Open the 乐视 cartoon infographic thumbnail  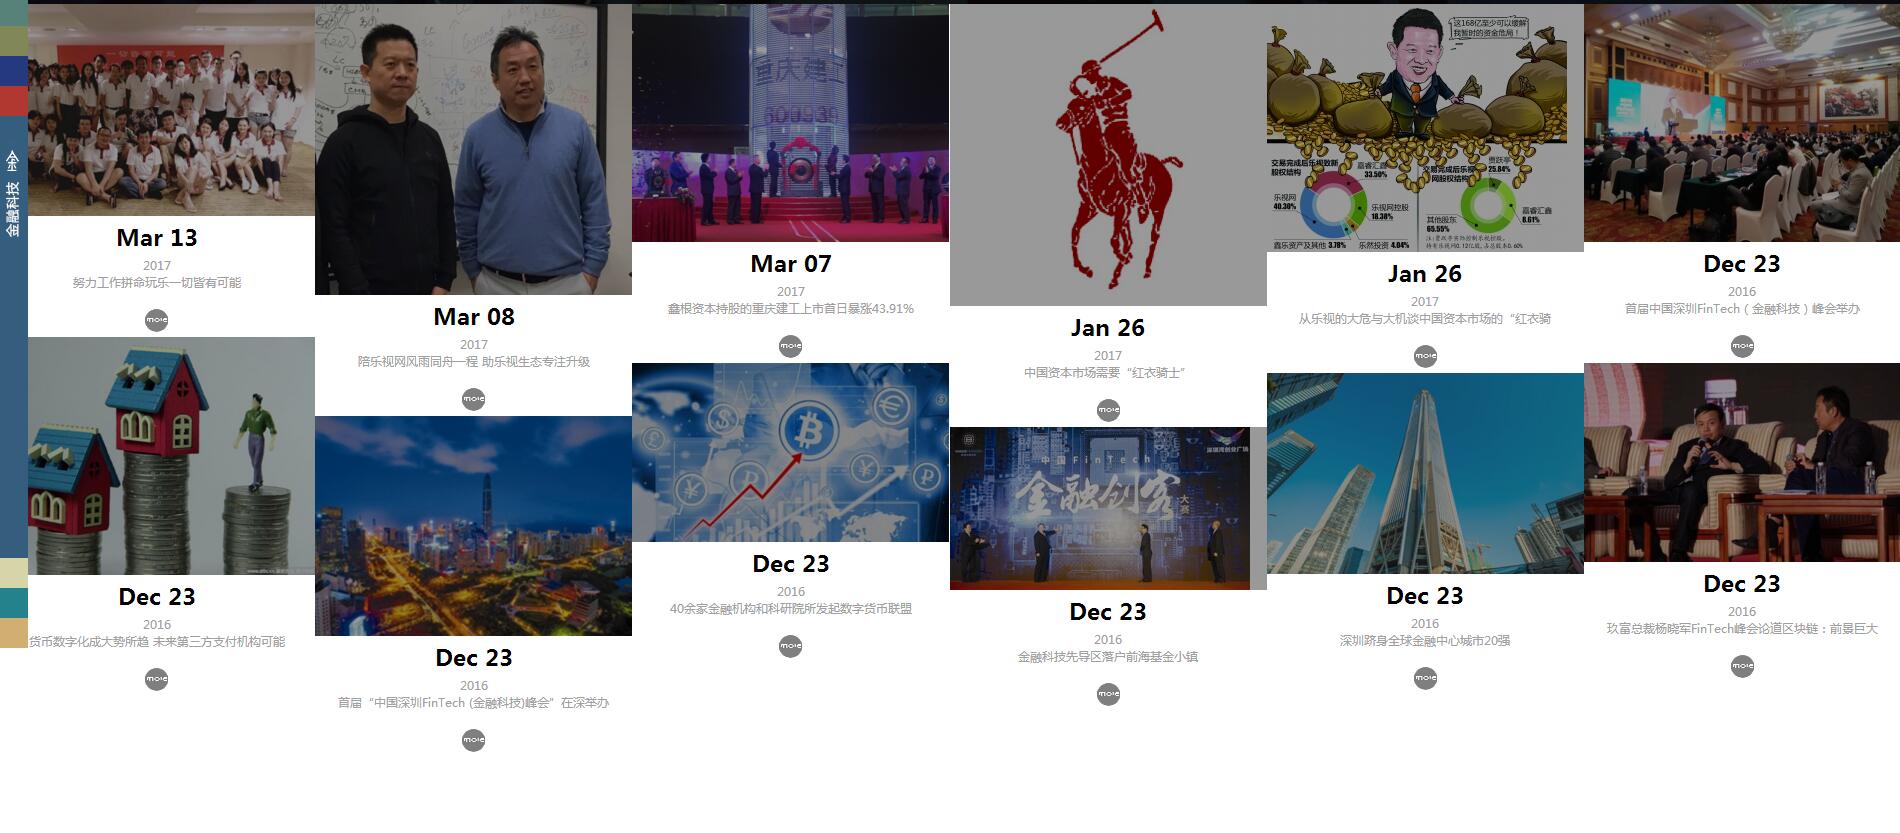pyautogui.click(x=1425, y=128)
